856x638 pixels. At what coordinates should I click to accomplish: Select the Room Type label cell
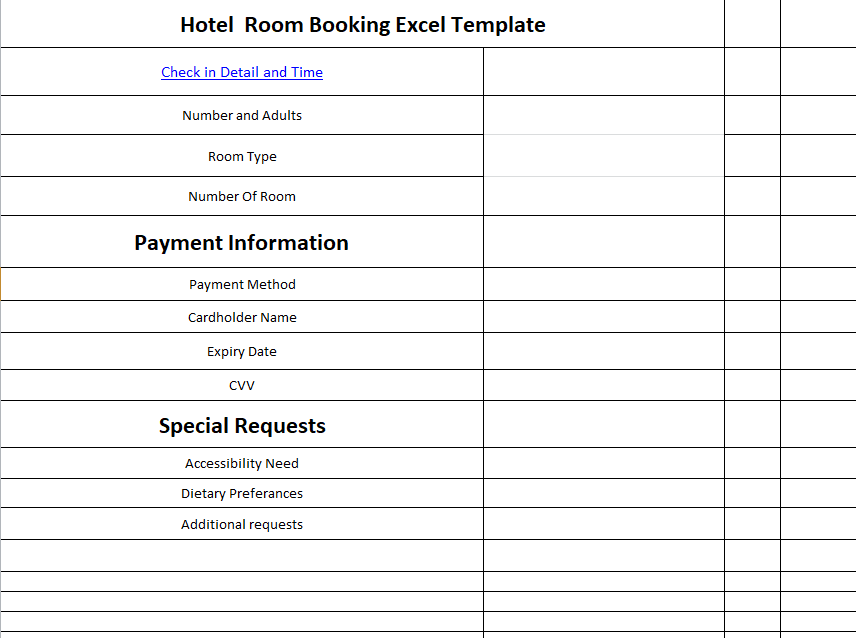242,157
